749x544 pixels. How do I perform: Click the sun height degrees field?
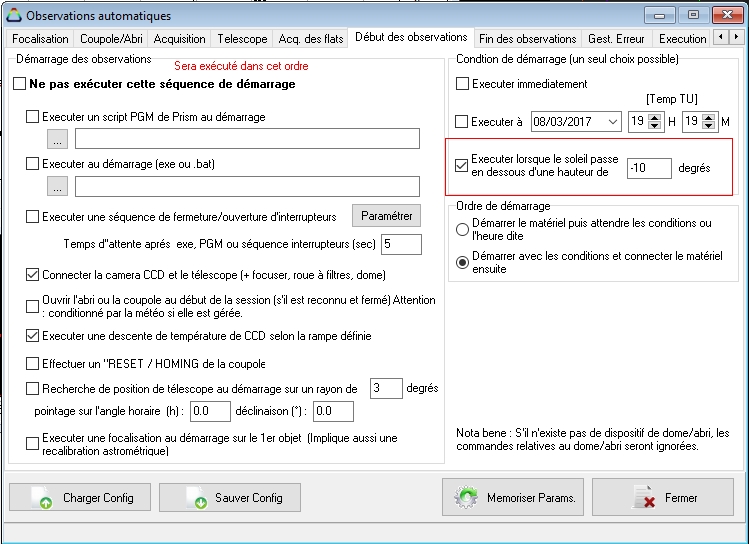pyautogui.click(x=649, y=169)
